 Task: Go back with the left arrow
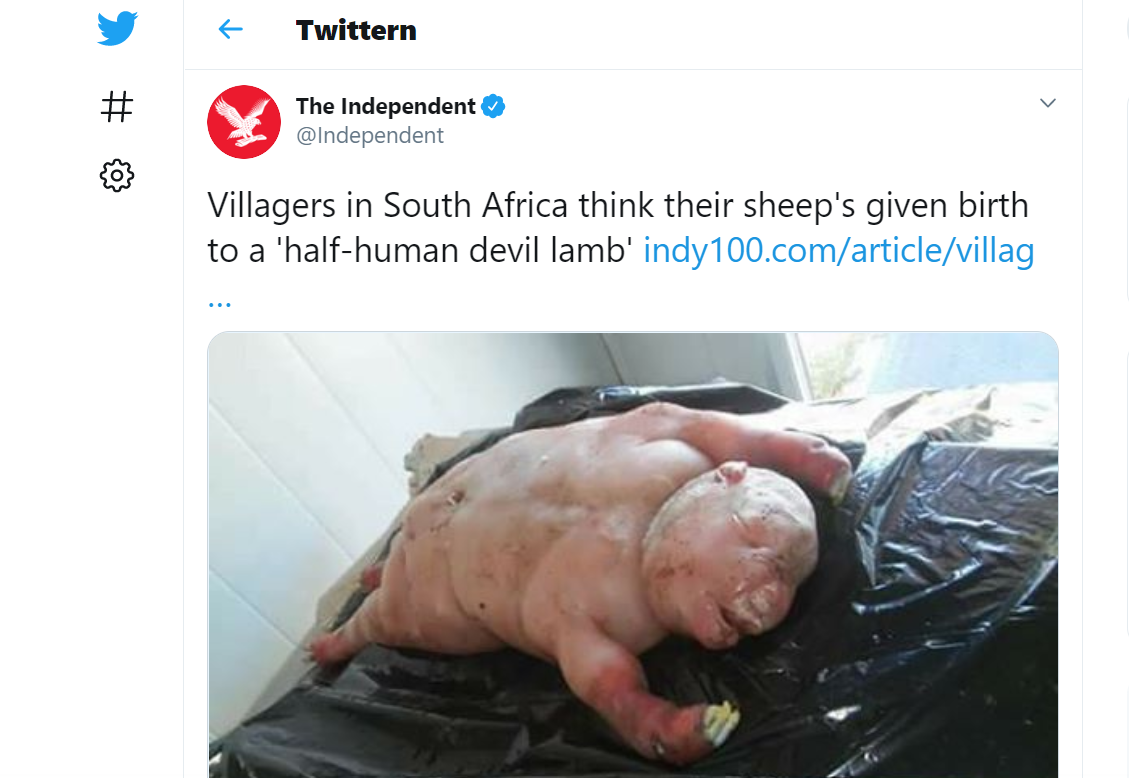click(230, 30)
